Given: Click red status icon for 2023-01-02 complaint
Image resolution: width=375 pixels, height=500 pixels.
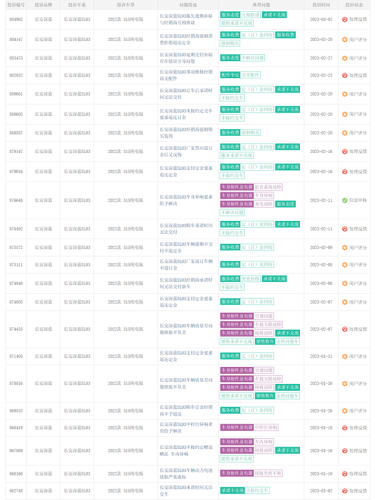Looking at the screenshot, I should [345, 491].
